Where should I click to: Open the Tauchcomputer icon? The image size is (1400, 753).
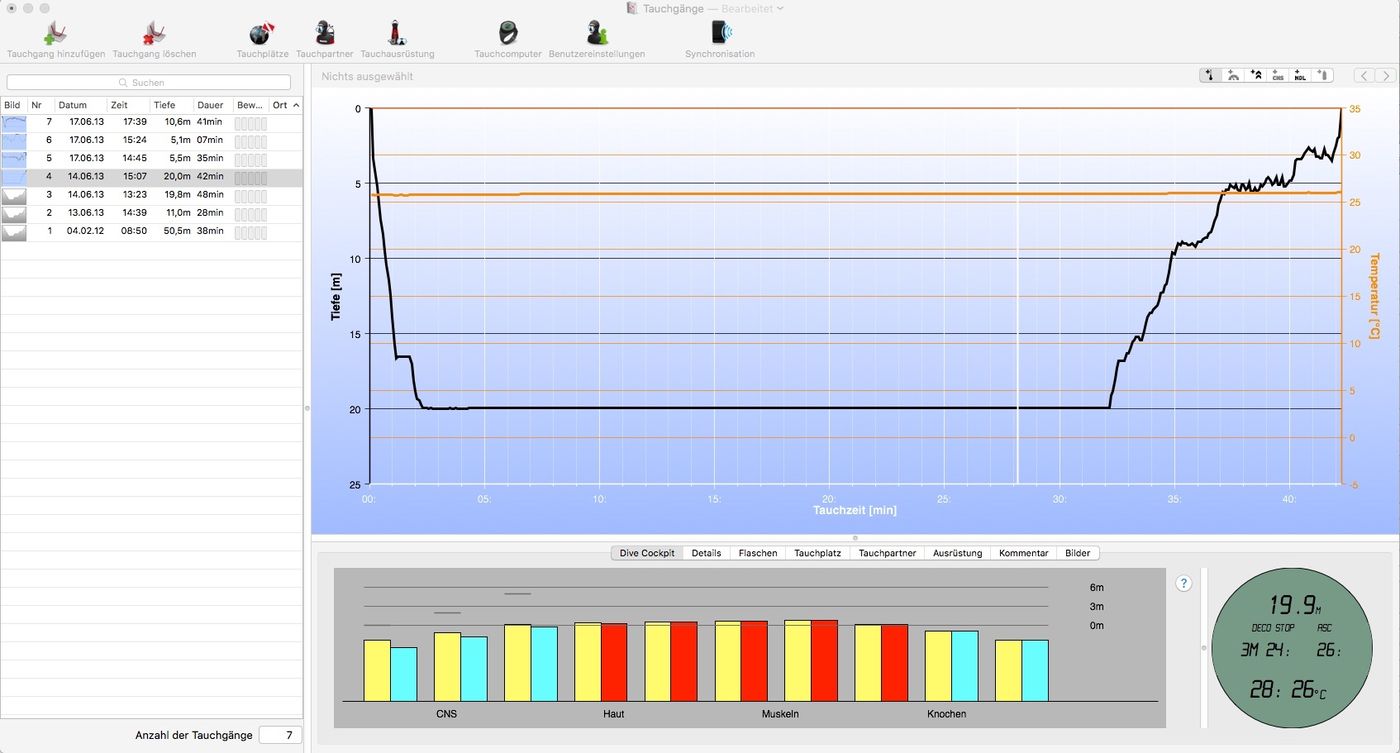507,34
